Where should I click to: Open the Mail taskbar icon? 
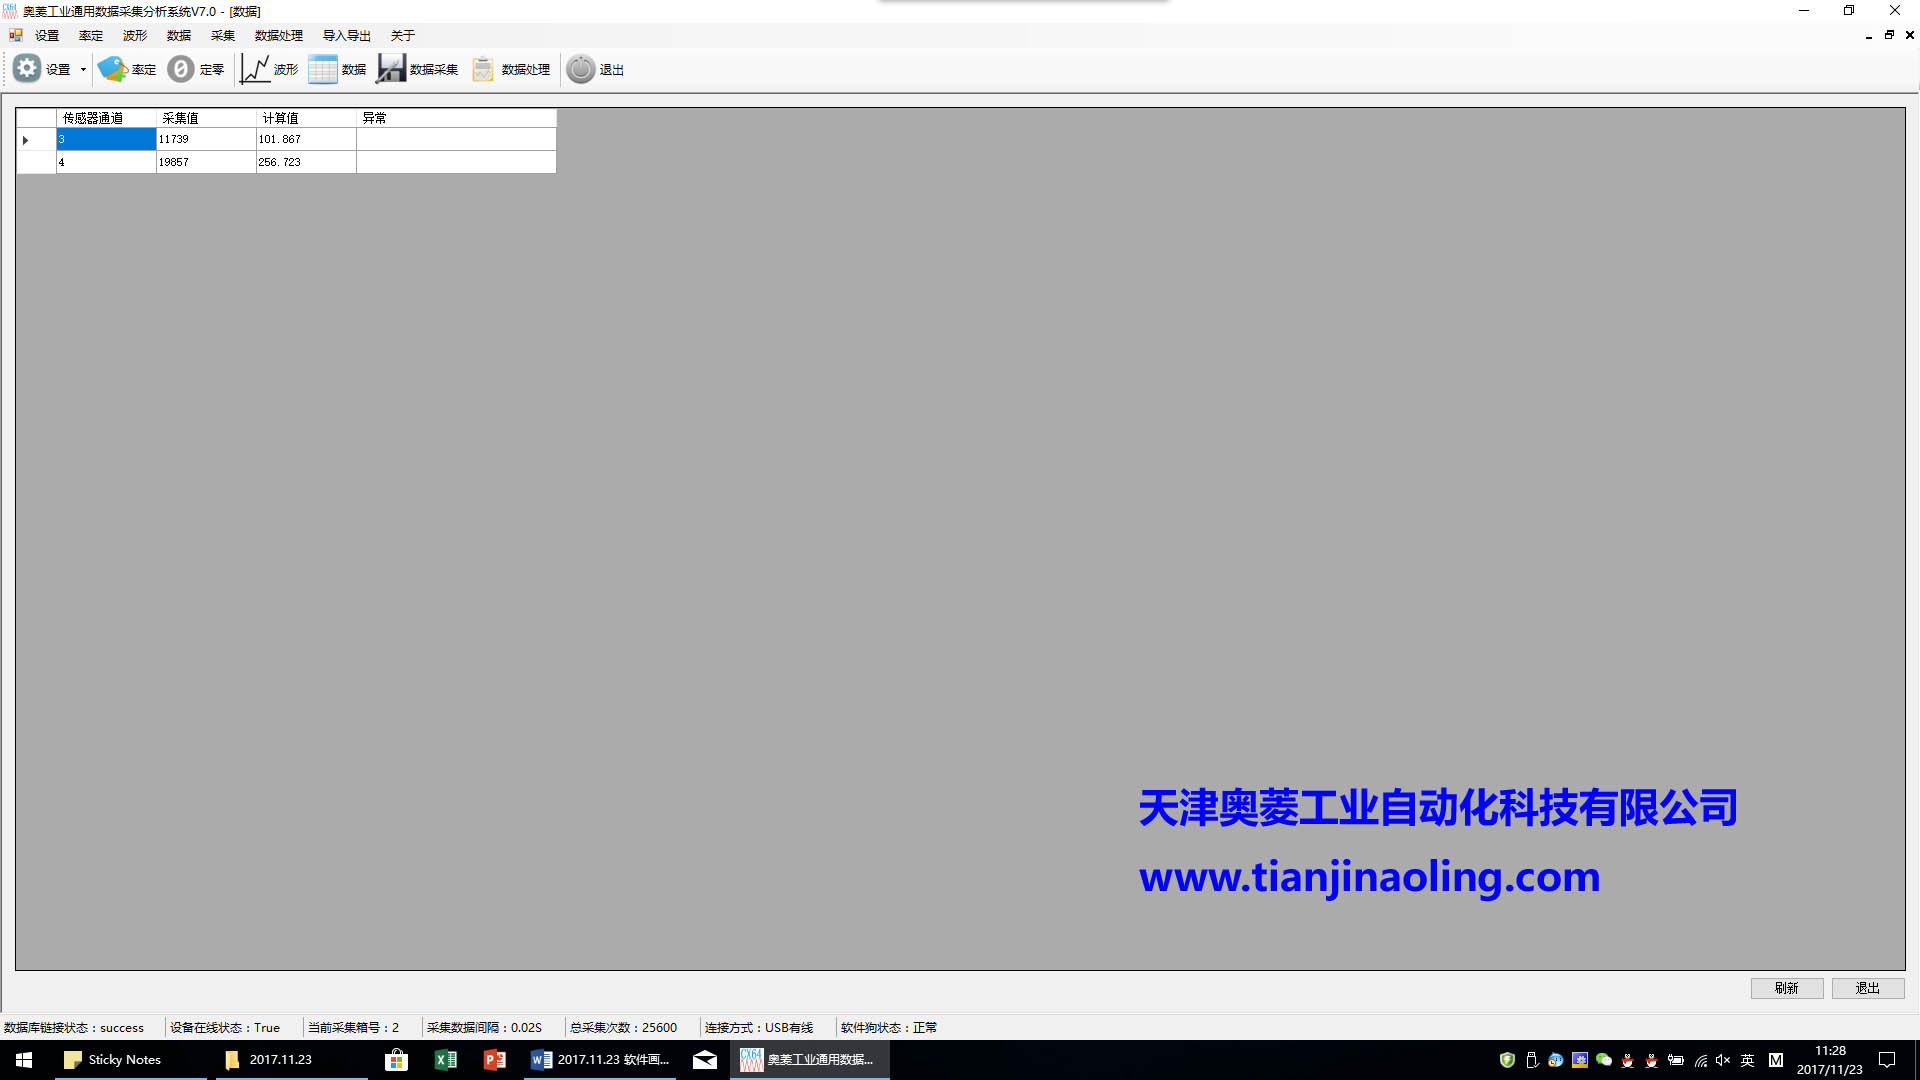(705, 1060)
